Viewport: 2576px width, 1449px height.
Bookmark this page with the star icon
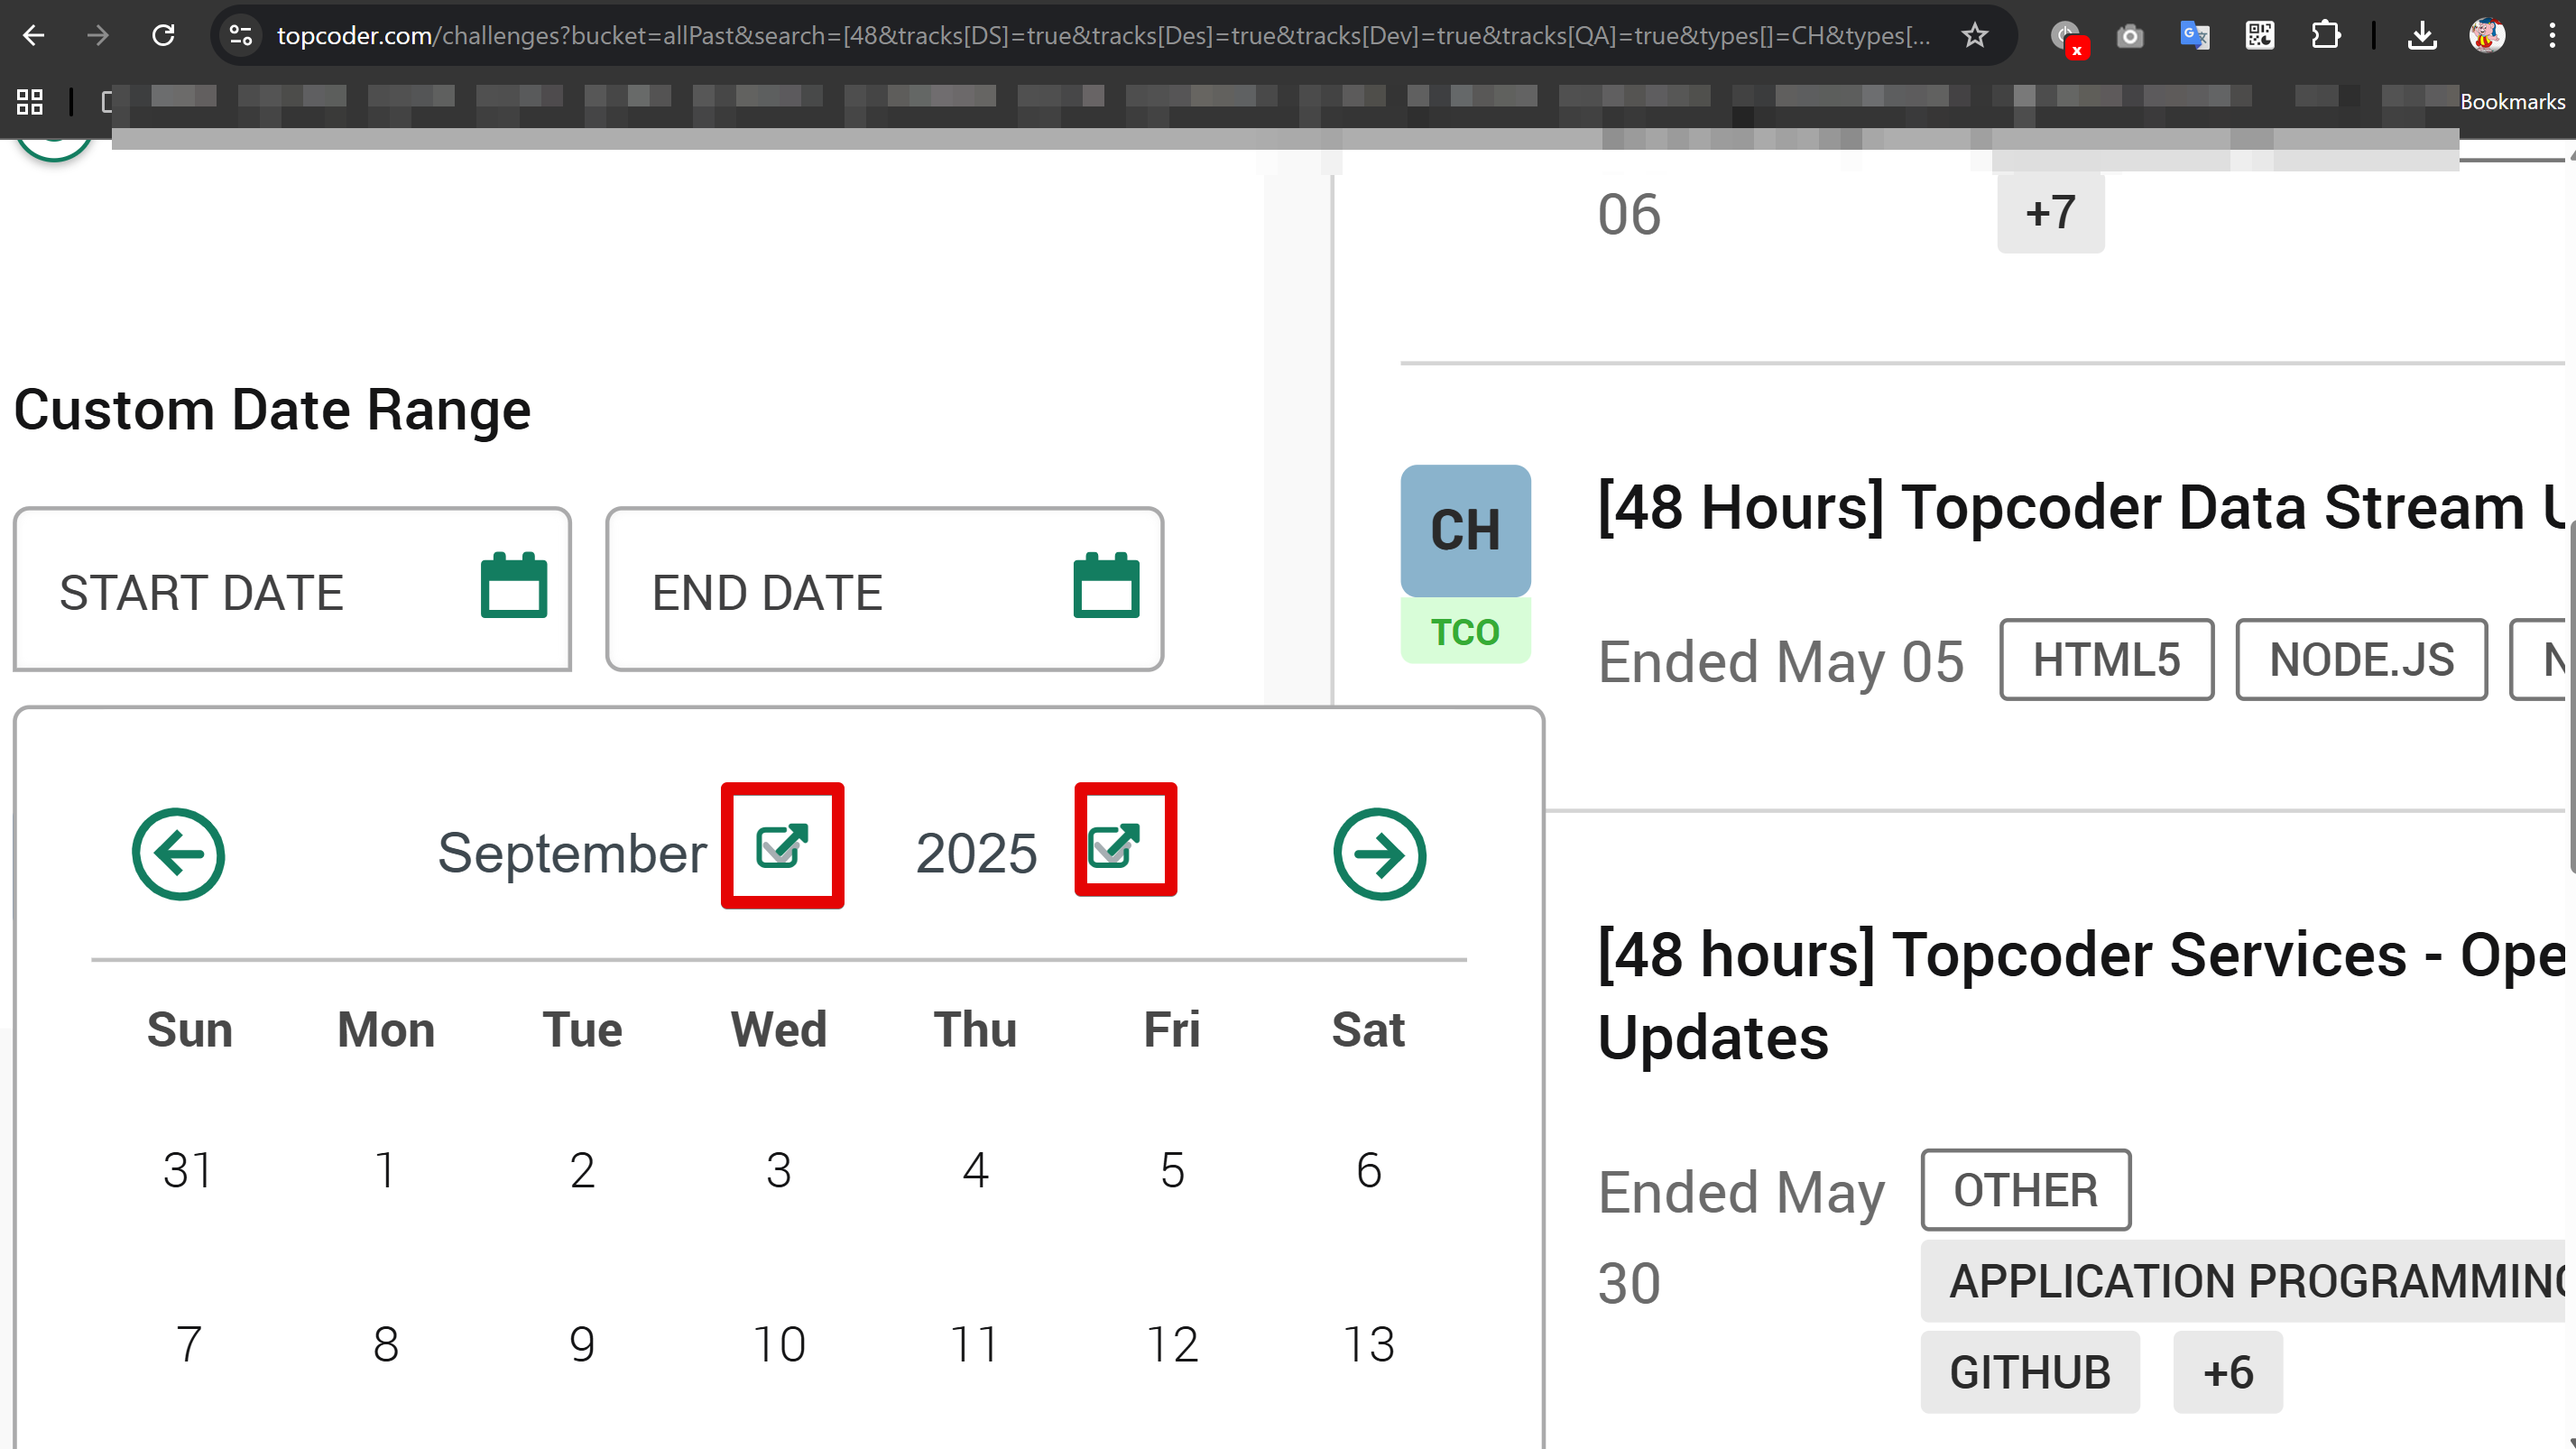(x=1974, y=36)
